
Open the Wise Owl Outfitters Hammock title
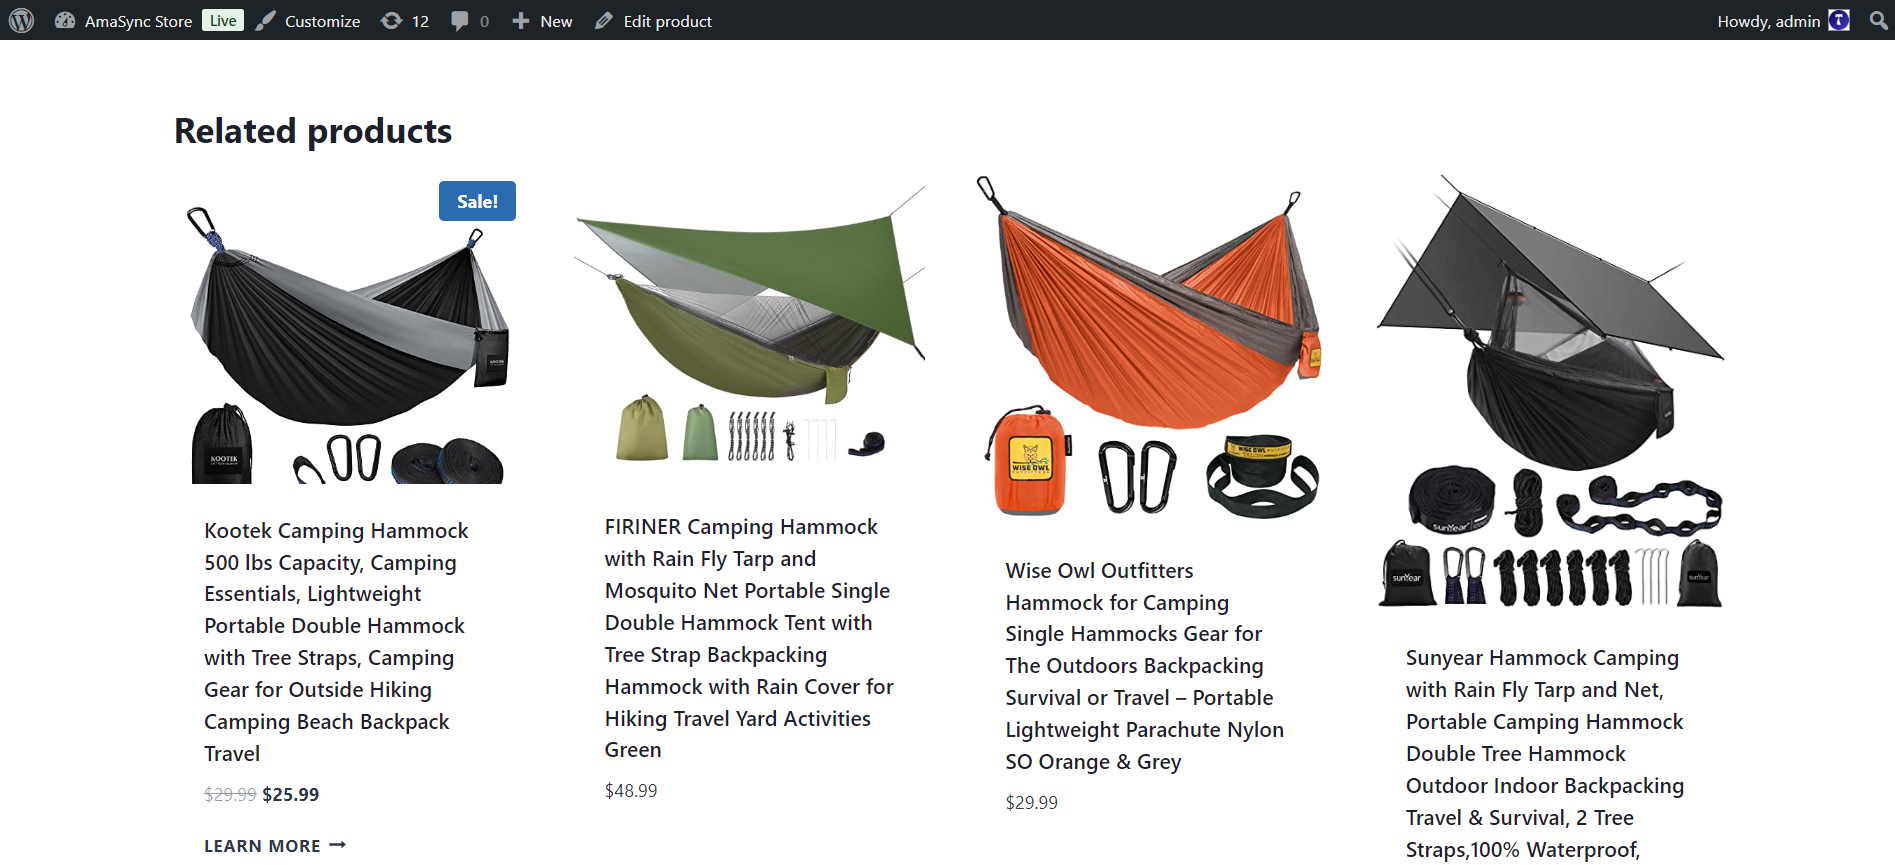click(1144, 665)
